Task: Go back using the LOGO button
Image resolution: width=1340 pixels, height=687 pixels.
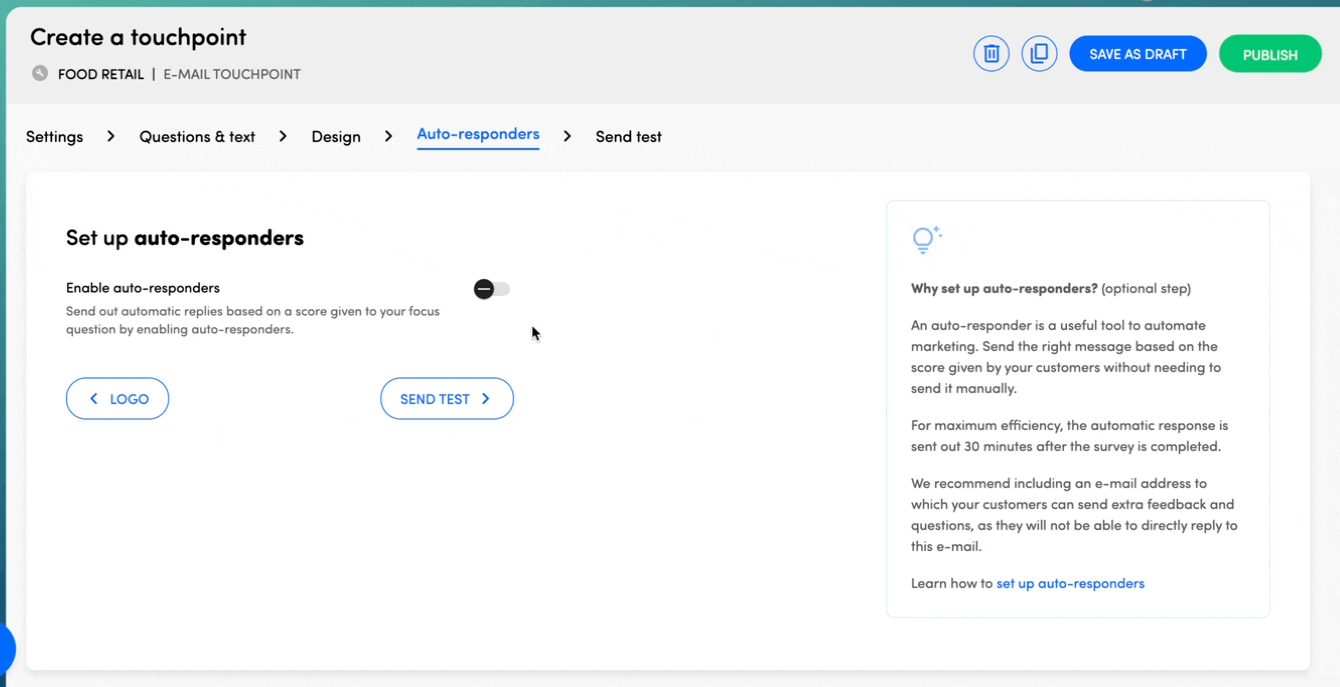Action: pyautogui.click(x=117, y=399)
